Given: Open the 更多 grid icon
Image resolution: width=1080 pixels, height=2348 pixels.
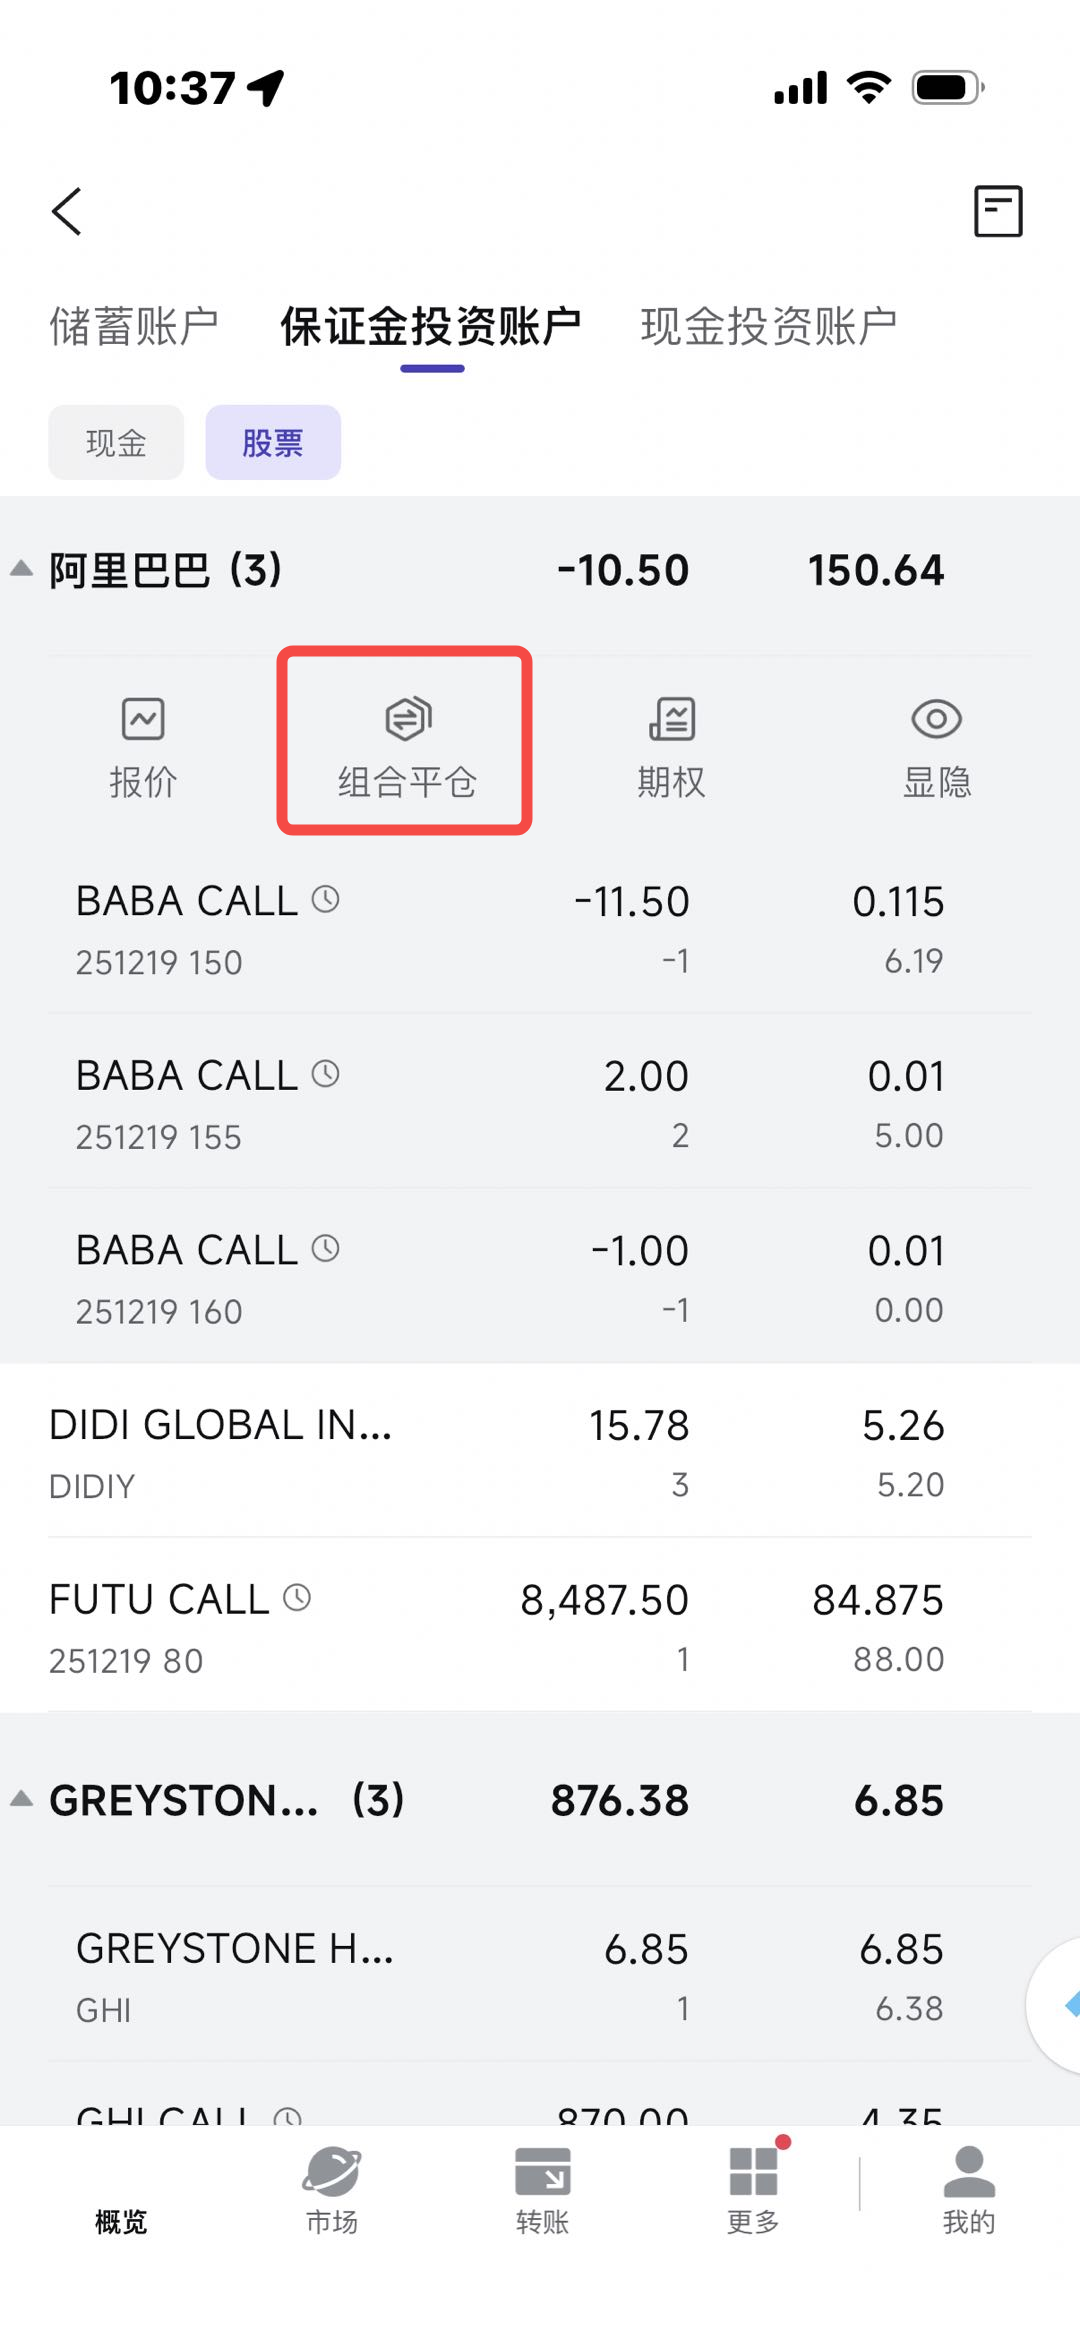Looking at the screenshot, I should [x=753, y=2190].
